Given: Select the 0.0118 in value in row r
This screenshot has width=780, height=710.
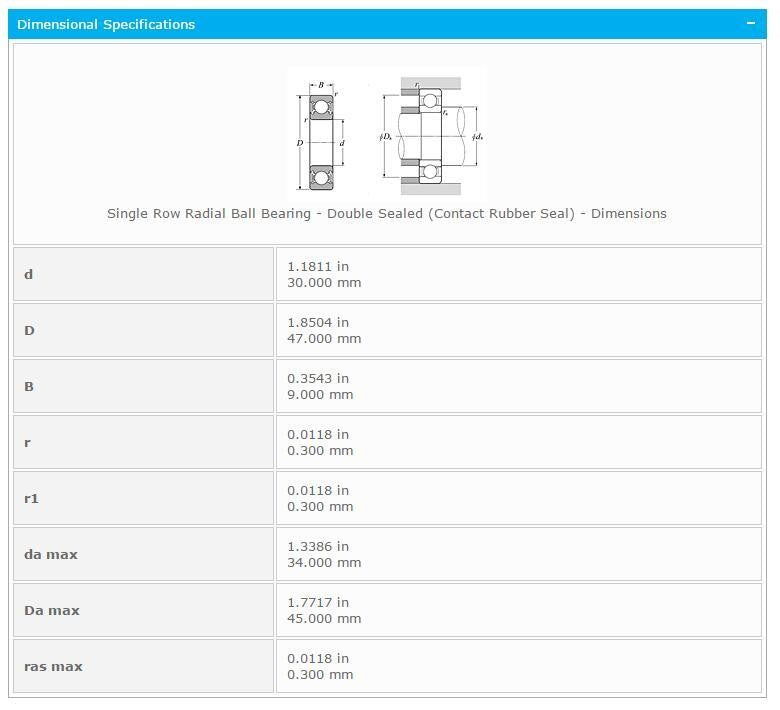Looking at the screenshot, I should (x=318, y=435).
